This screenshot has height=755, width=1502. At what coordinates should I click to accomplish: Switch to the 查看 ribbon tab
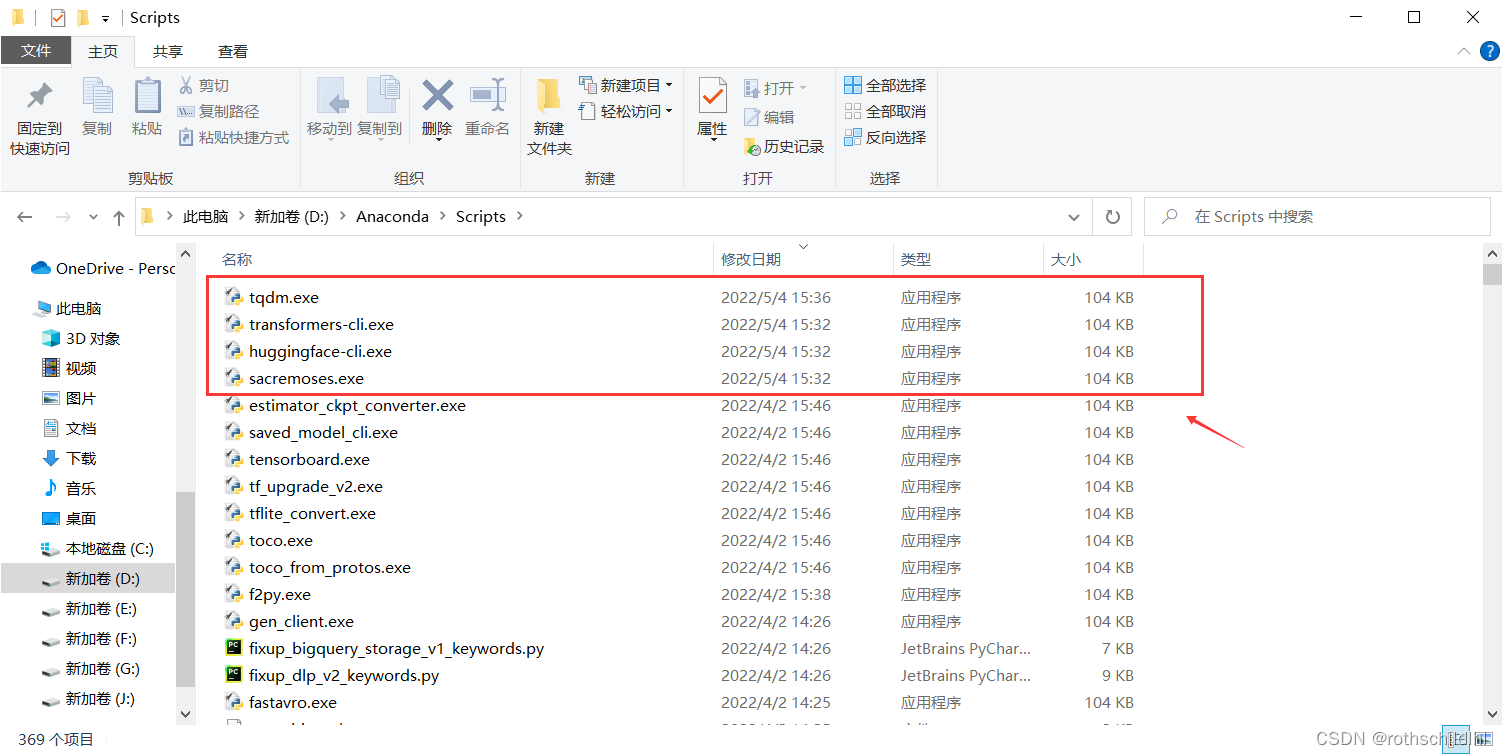pos(233,51)
